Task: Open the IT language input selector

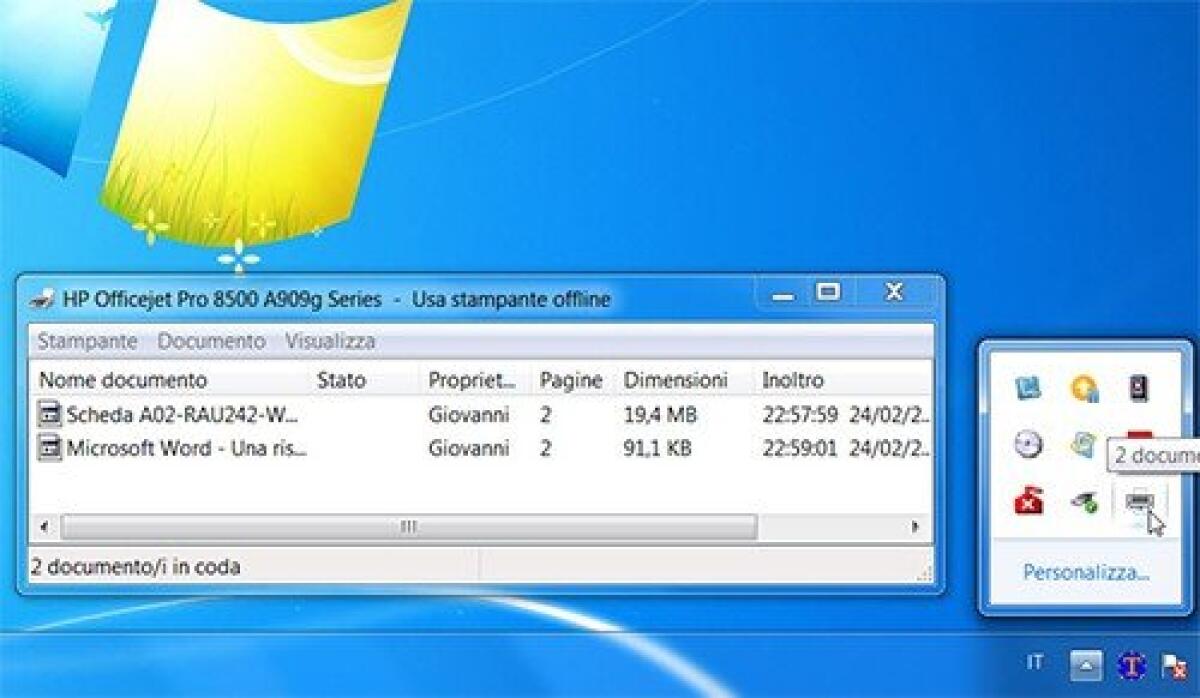Action: pos(1035,663)
